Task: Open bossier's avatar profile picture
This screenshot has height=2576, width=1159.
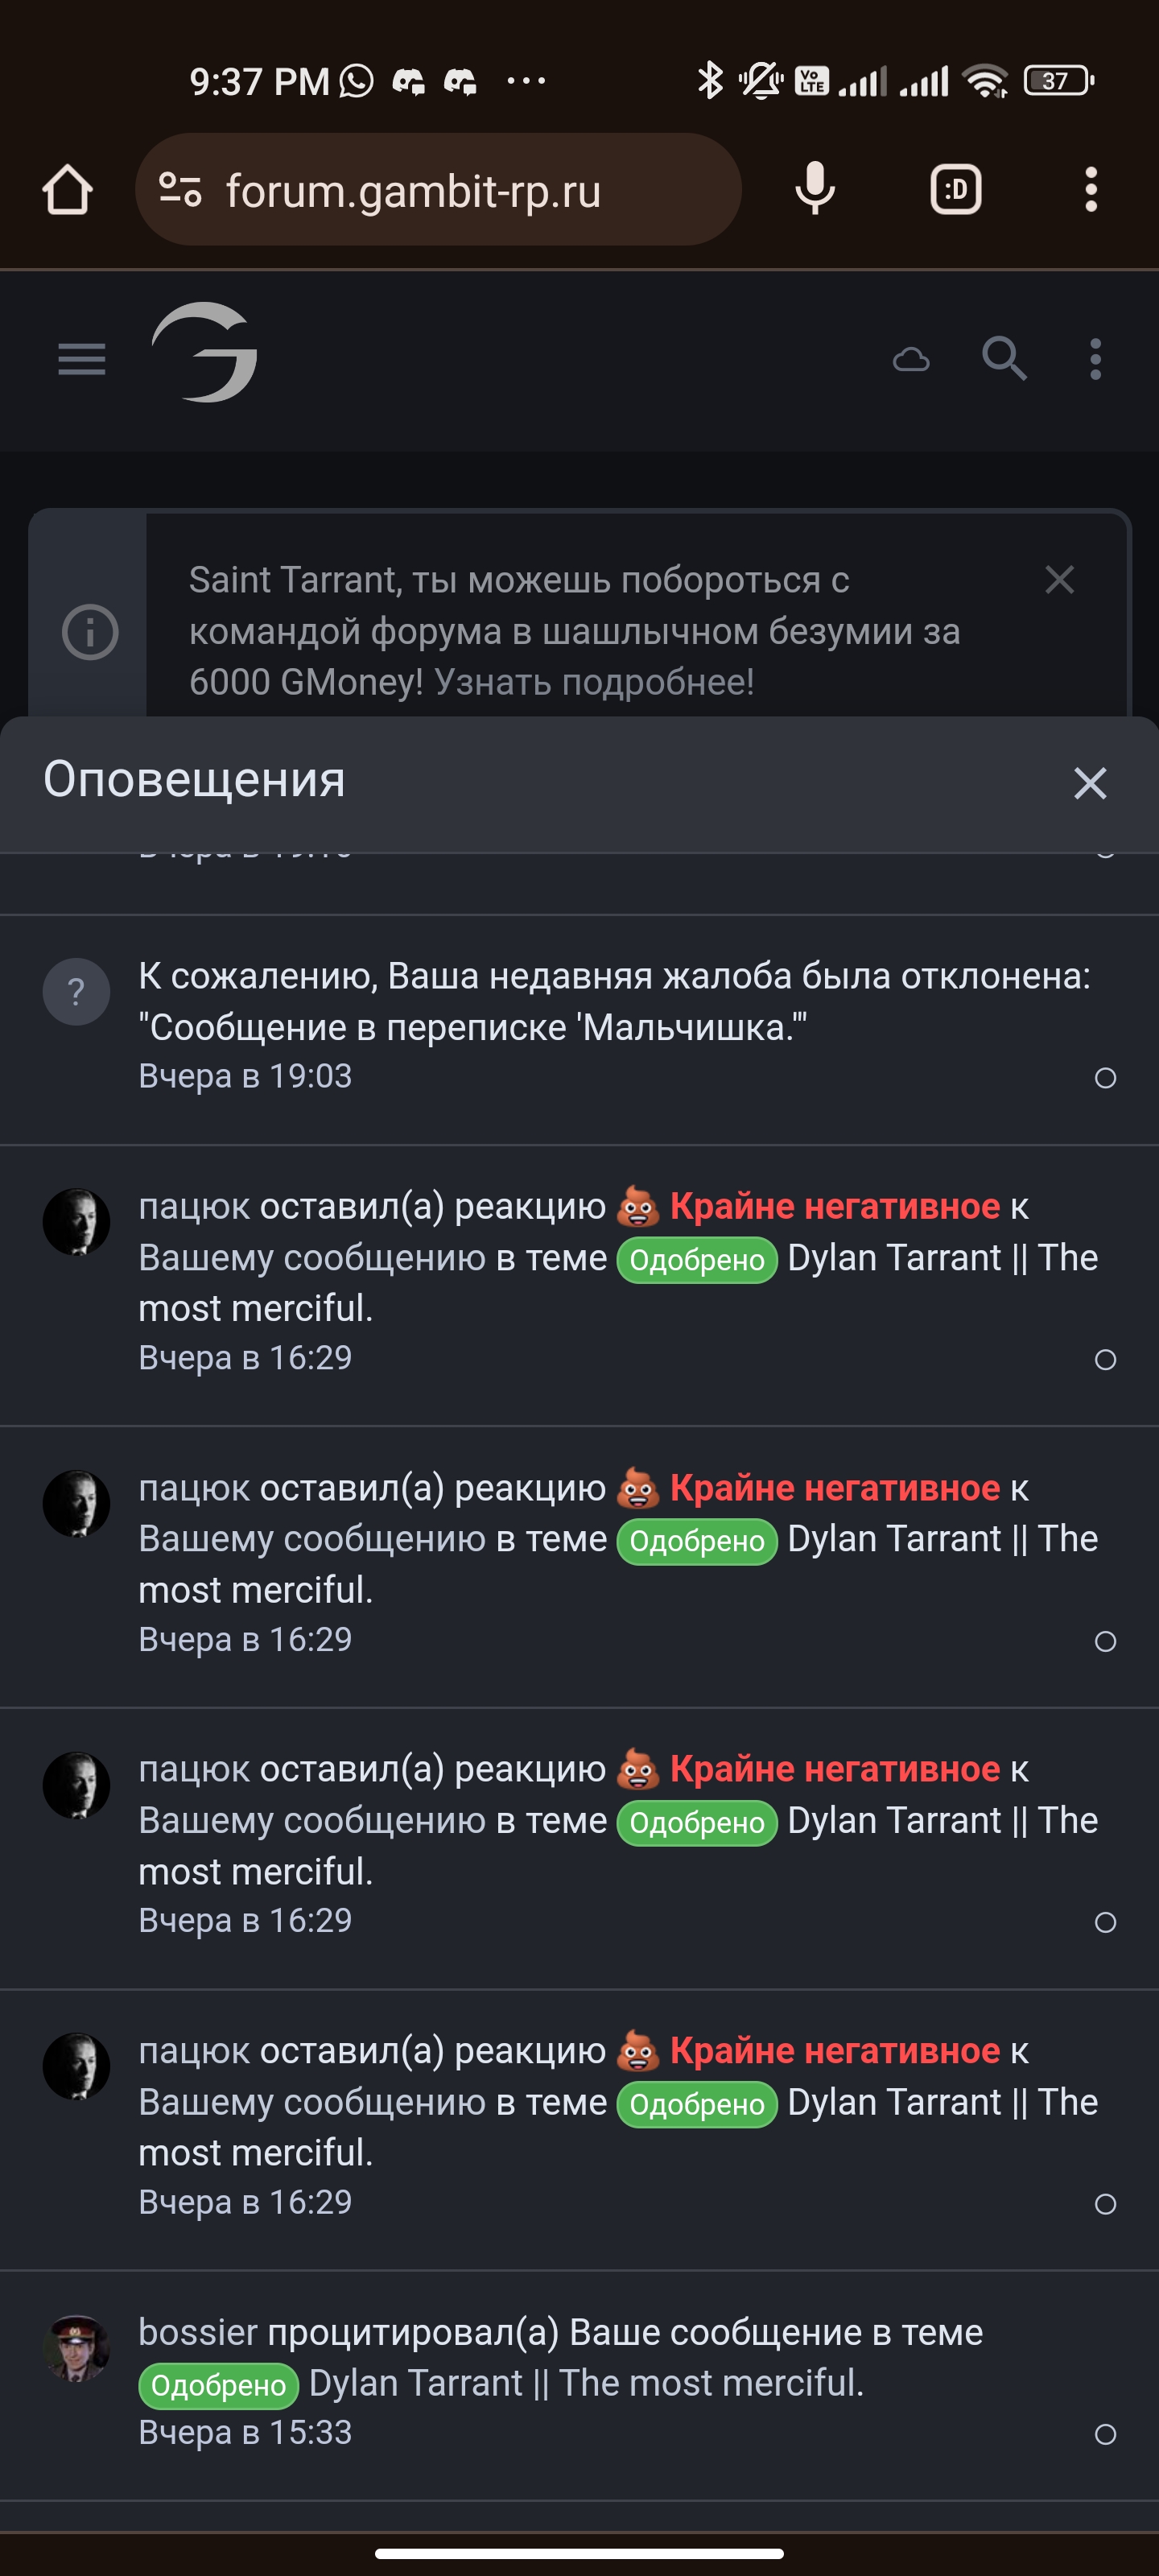Action: point(76,2348)
